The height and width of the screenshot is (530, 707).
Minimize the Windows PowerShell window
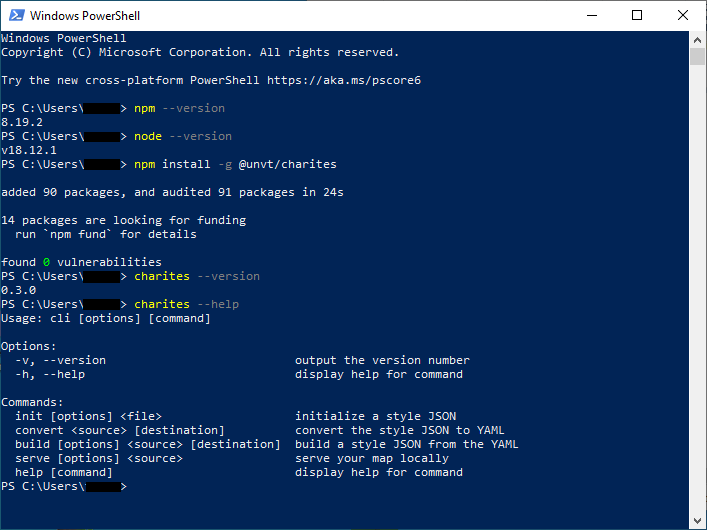591,16
